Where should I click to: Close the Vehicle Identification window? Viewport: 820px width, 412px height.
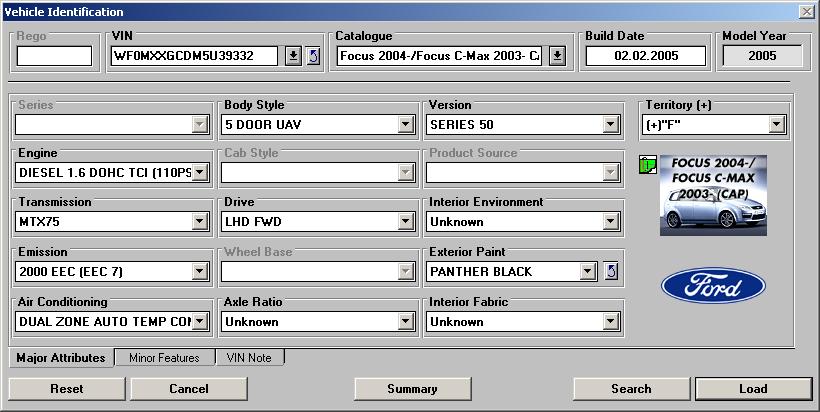(806, 11)
